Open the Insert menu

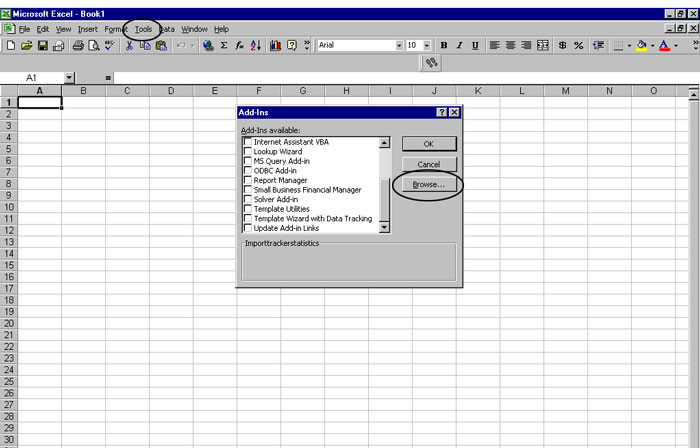(x=88, y=29)
